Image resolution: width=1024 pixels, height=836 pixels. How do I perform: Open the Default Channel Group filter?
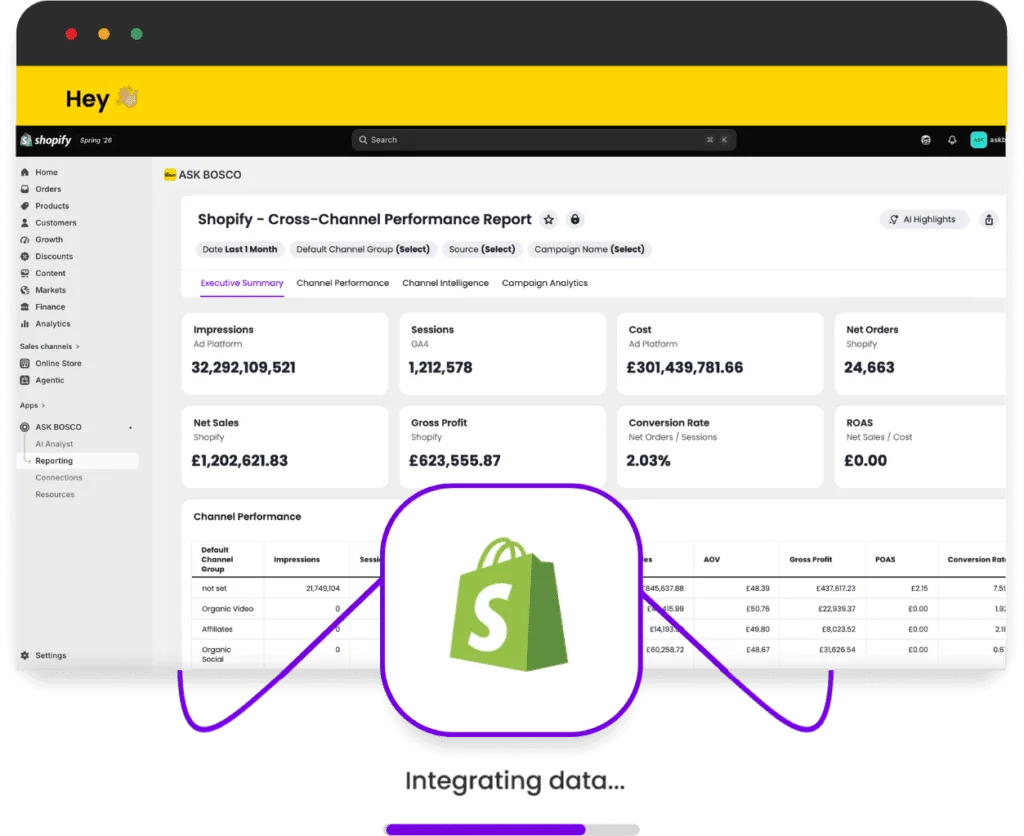click(x=363, y=249)
